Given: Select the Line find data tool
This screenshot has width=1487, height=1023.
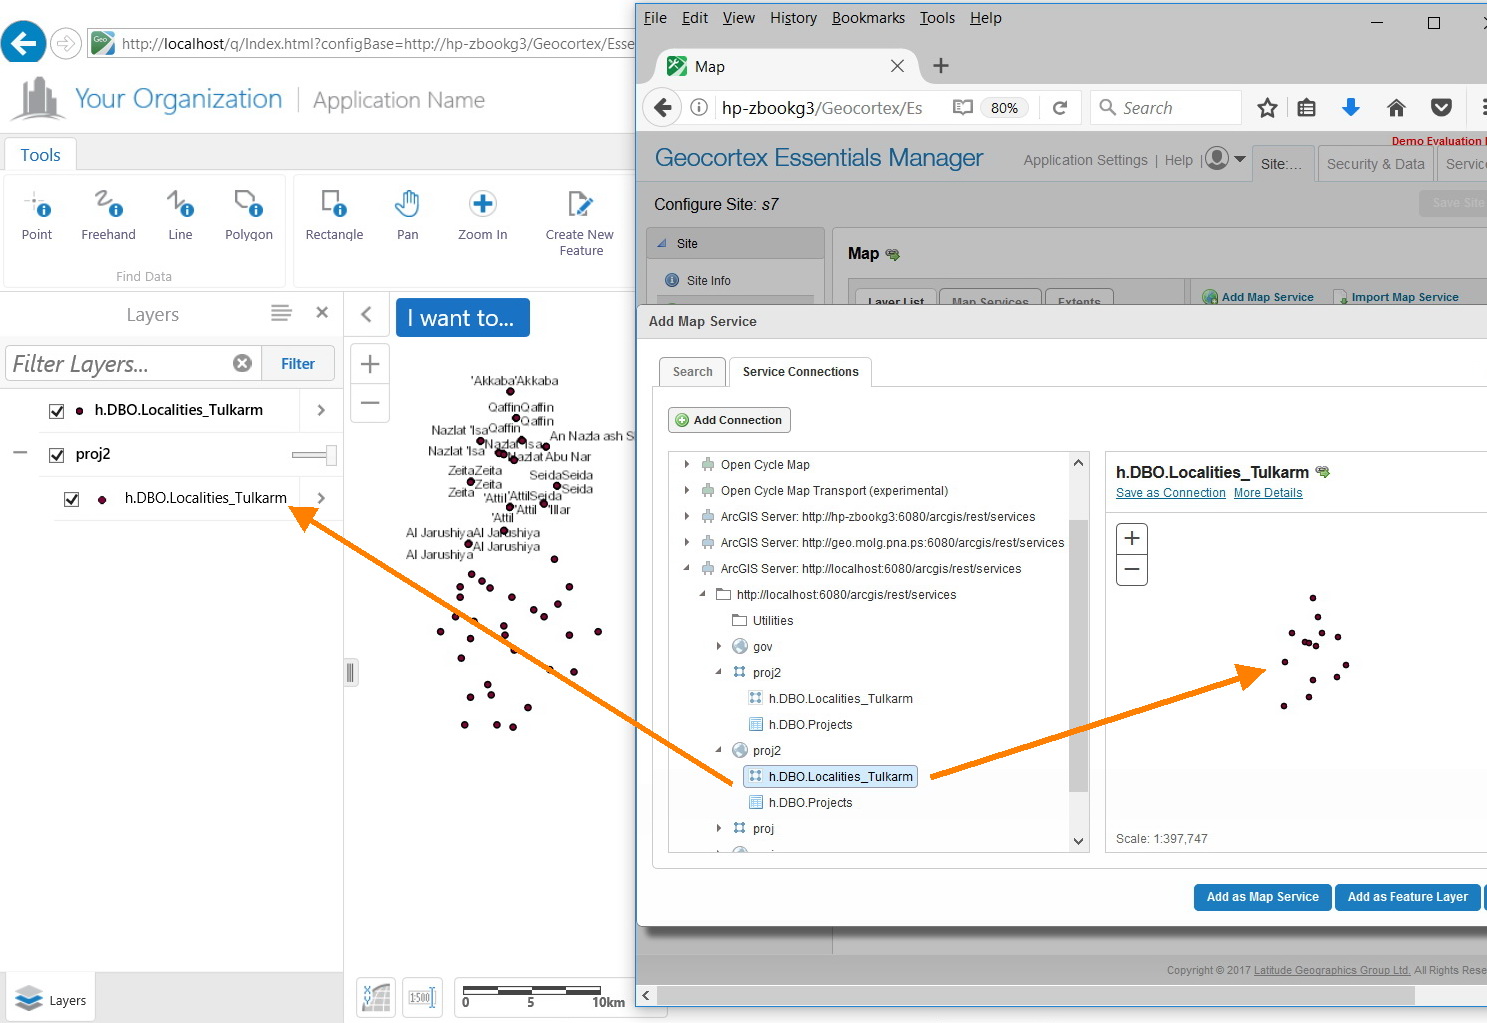Looking at the screenshot, I should [180, 215].
